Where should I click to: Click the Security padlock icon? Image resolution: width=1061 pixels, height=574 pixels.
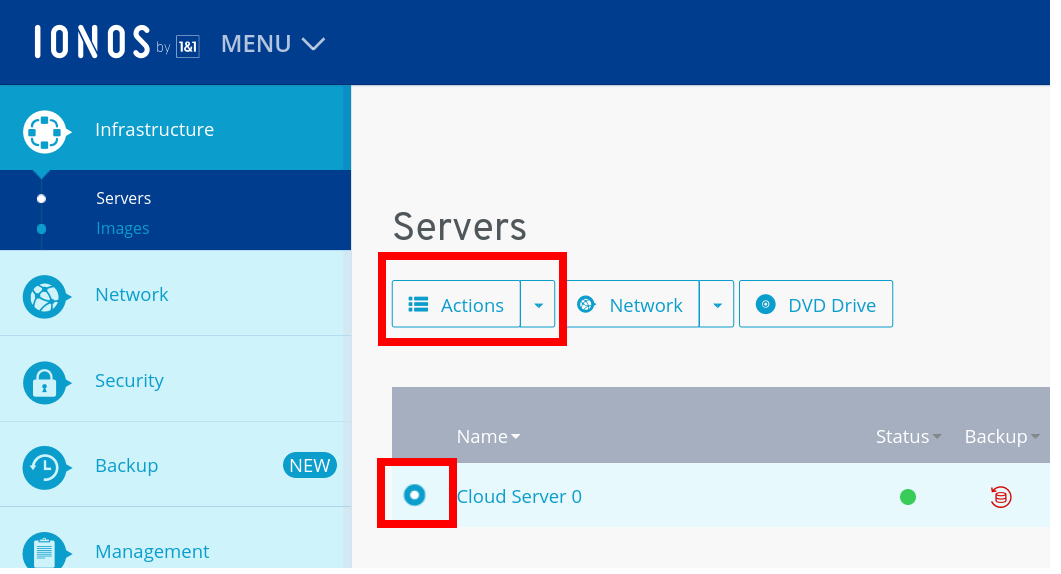(x=45, y=382)
